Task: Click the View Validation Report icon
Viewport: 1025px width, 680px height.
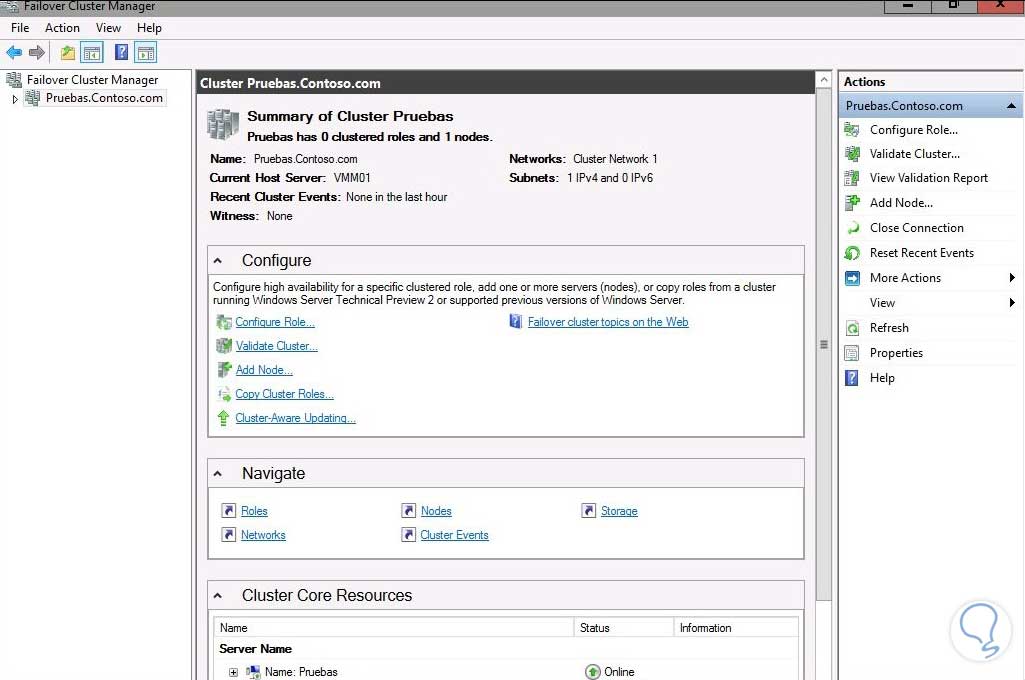Action: [x=852, y=178]
